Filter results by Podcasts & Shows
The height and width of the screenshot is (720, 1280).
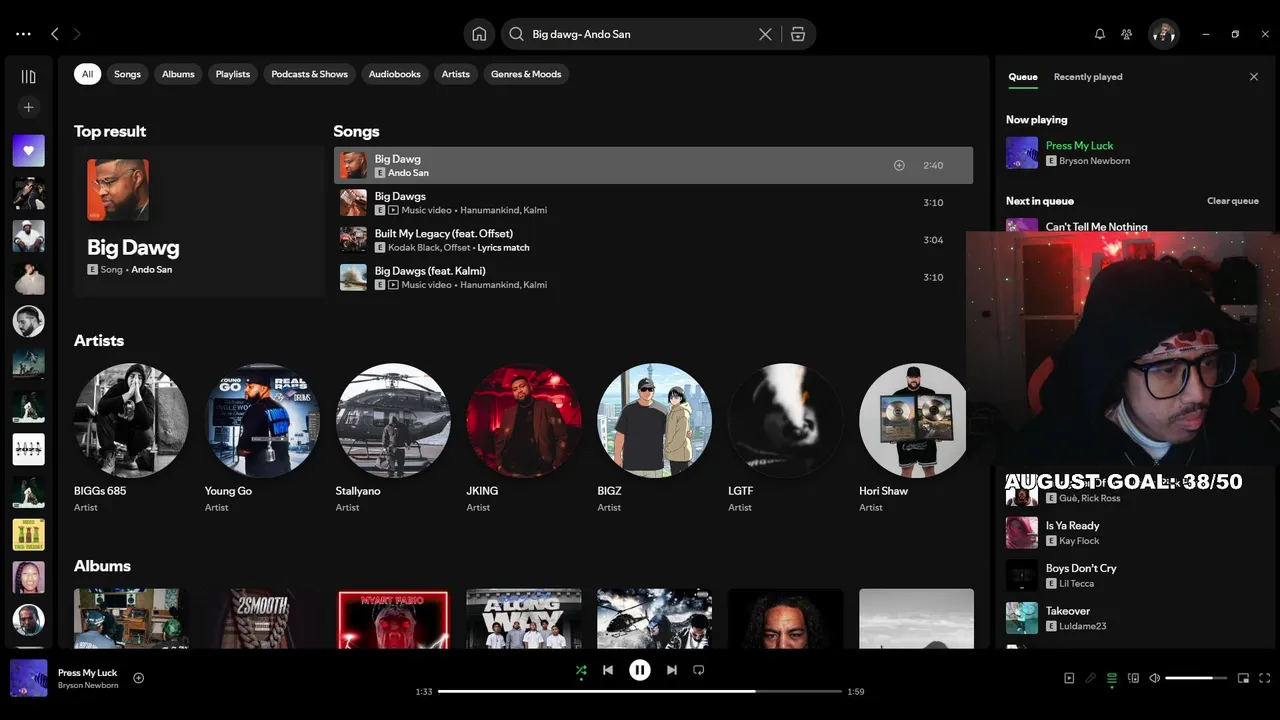(x=310, y=74)
